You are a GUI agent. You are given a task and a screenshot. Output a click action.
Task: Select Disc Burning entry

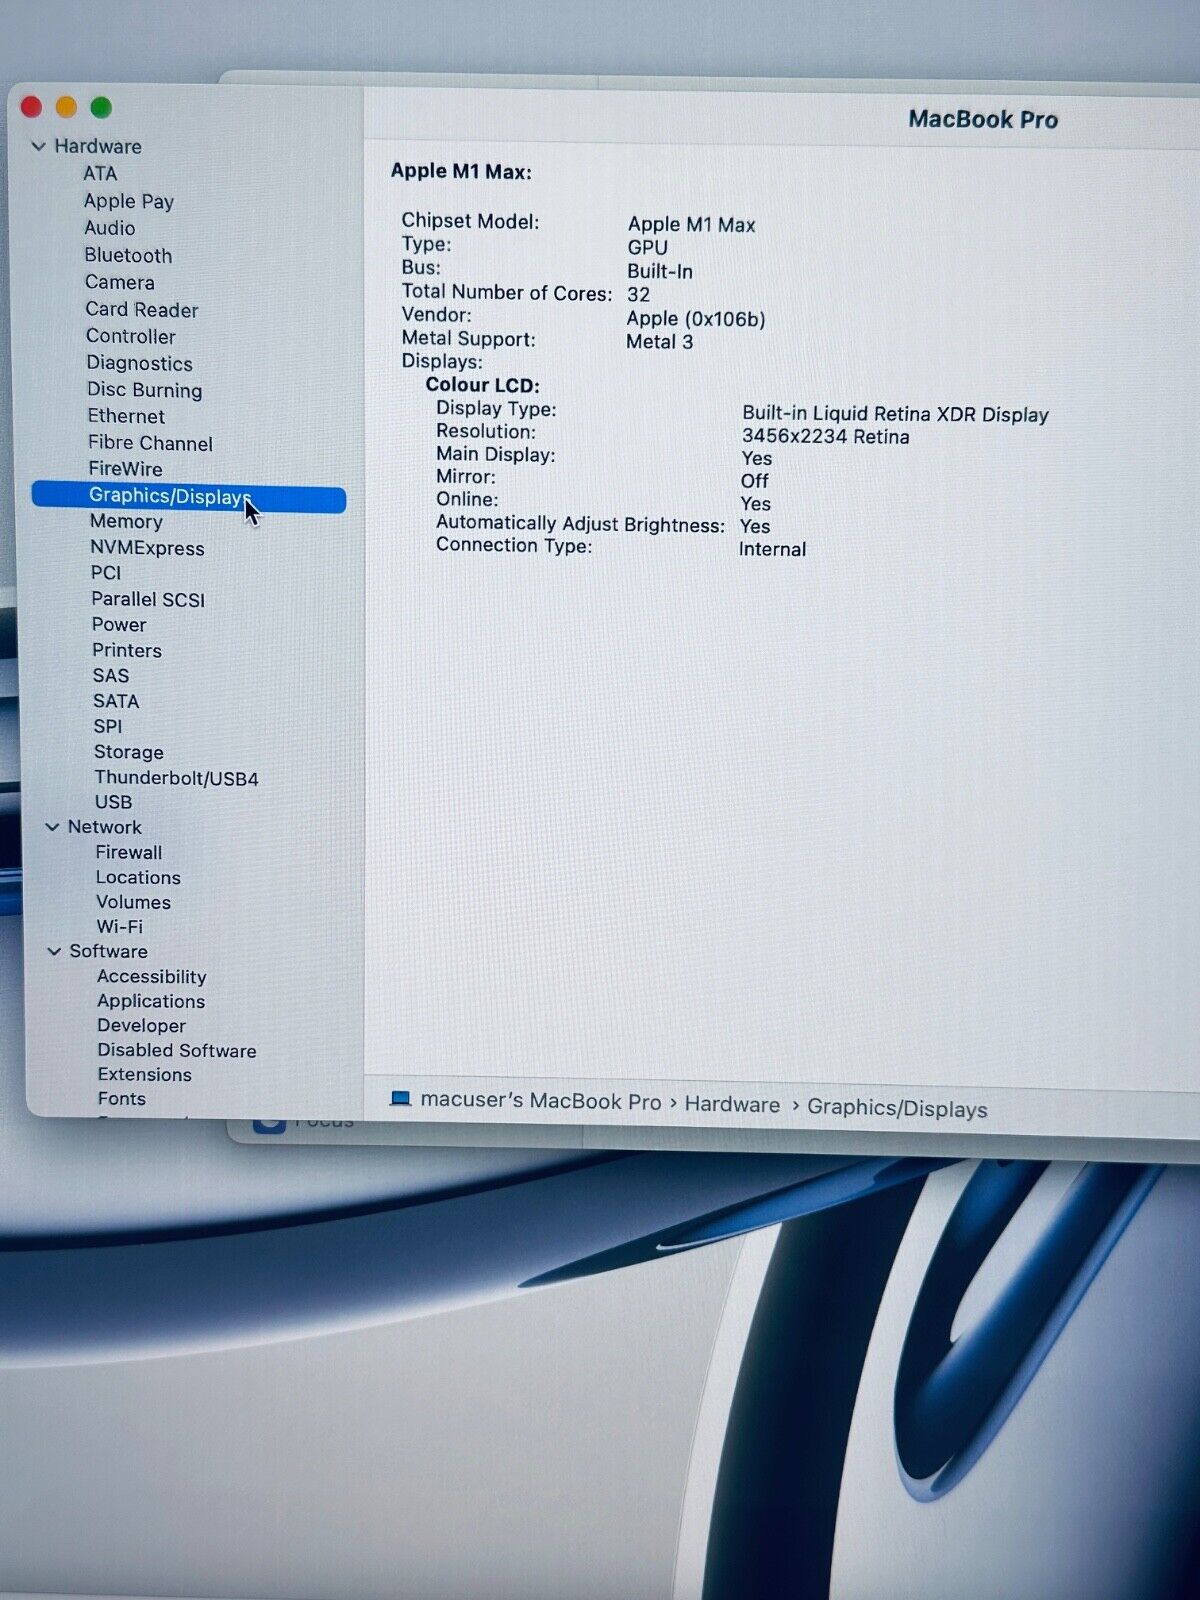[145, 390]
